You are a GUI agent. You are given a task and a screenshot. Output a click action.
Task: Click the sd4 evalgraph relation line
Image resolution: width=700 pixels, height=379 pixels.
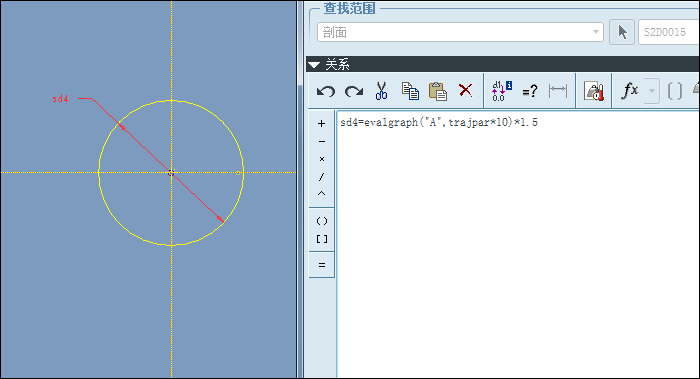(x=439, y=122)
